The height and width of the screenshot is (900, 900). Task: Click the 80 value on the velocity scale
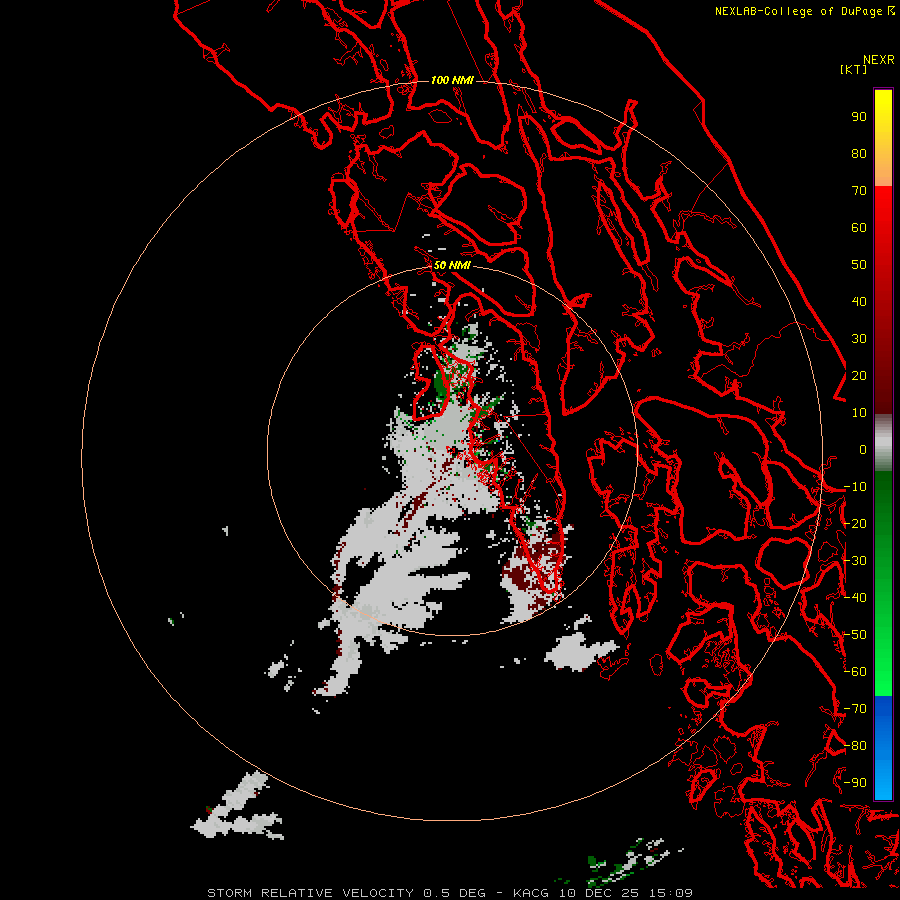[x=859, y=154]
